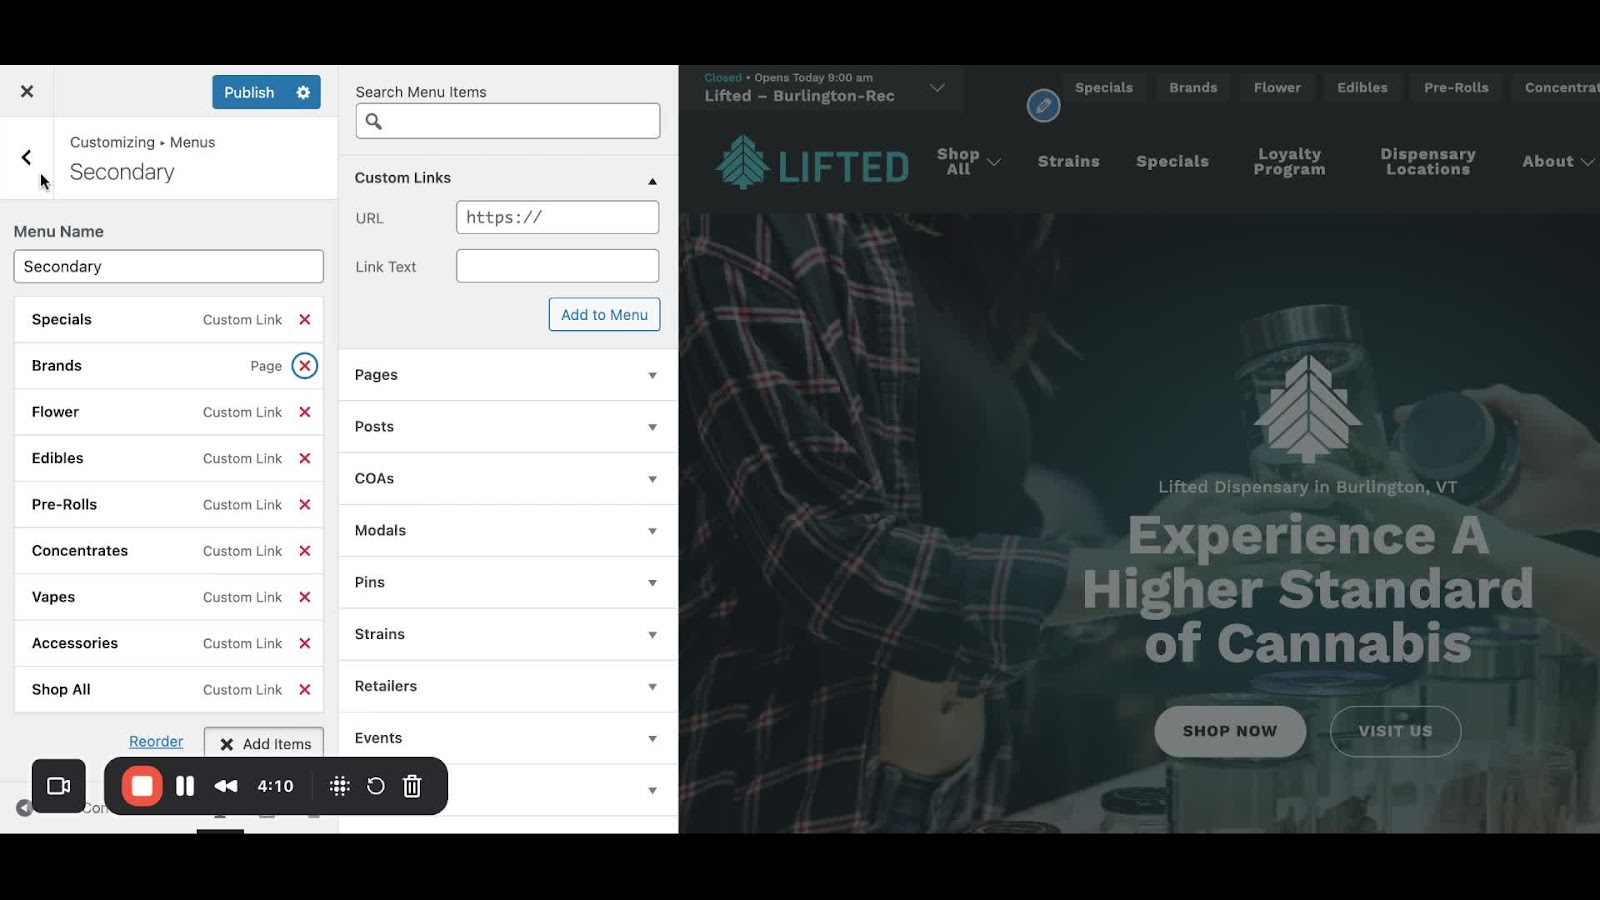Open publish settings gear icon
This screenshot has width=1600, height=900.
(x=303, y=92)
